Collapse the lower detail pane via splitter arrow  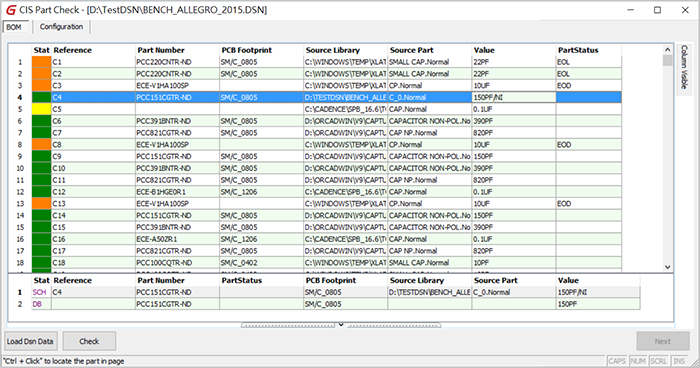(341, 325)
